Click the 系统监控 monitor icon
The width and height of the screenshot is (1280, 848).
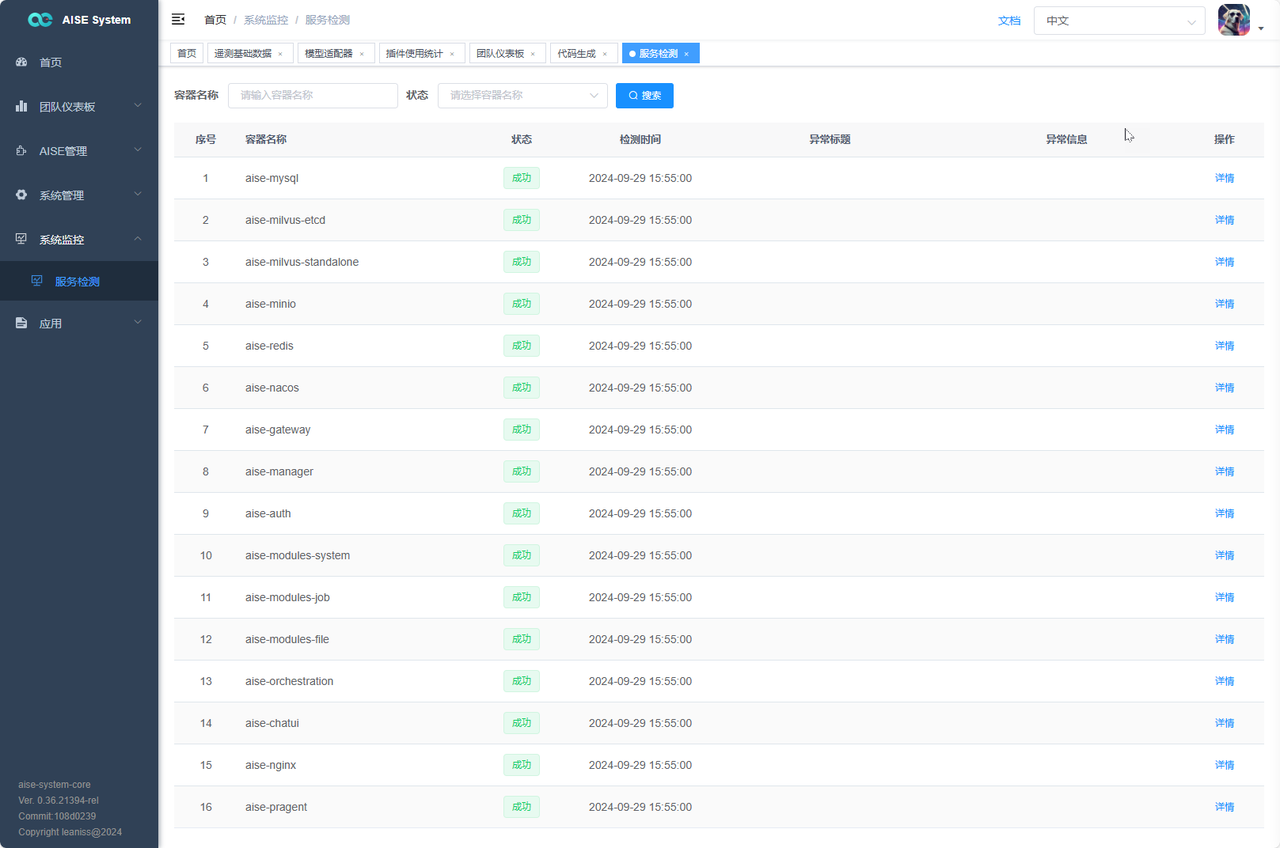(x=22, y=239)
